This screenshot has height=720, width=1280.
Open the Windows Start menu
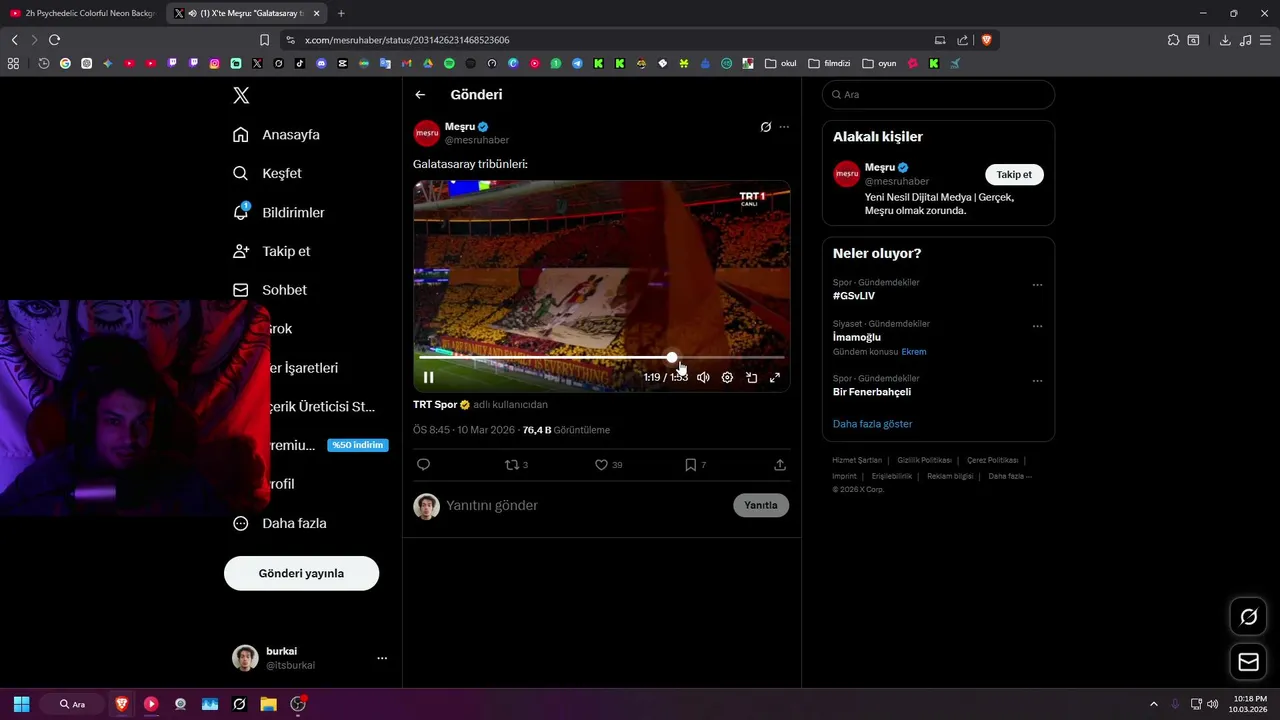point(21,704)
